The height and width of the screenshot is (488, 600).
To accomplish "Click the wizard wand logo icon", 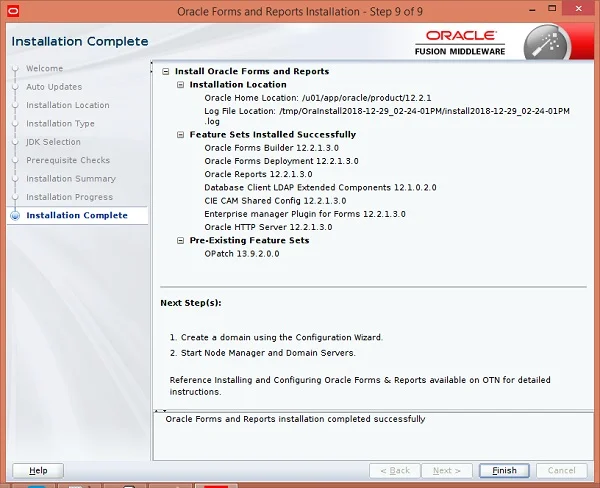I will click(546, 44).
